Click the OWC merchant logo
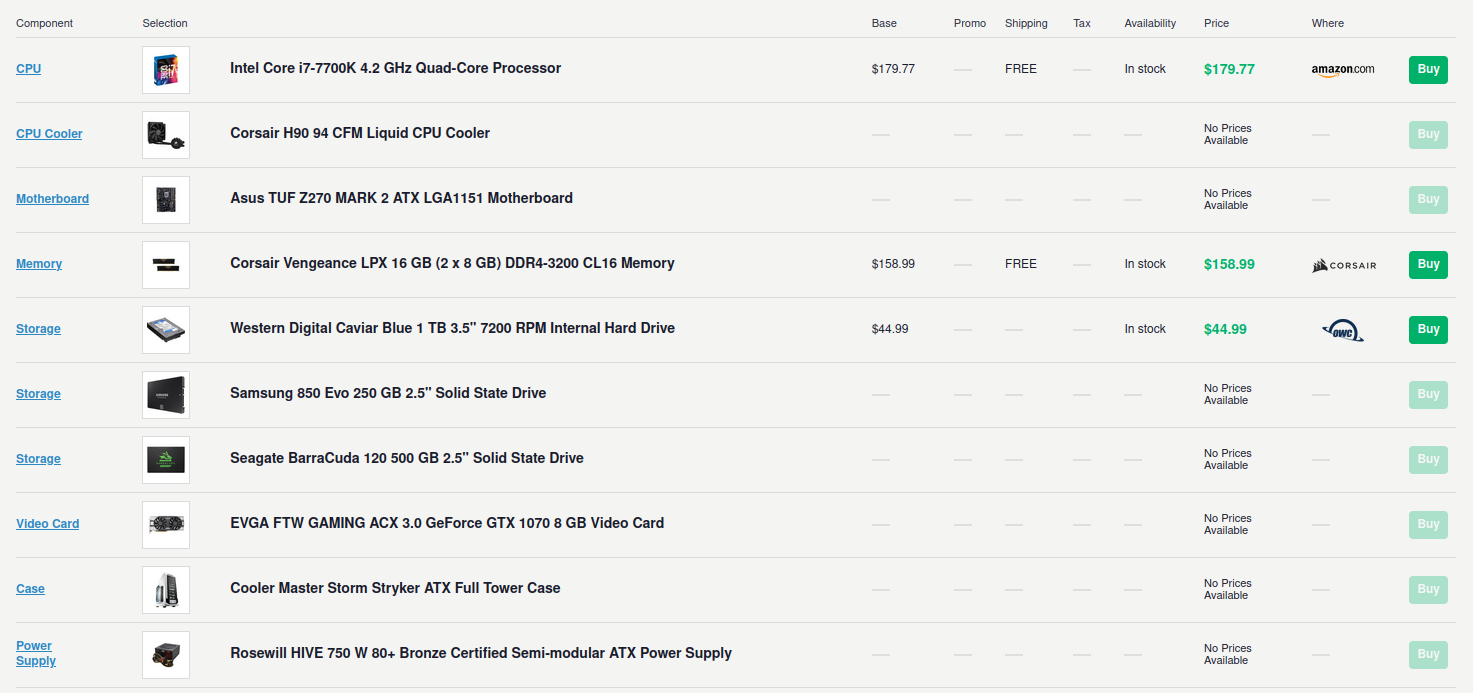This screenshot has height=693, width=1473. click(x=1342, y=330)
